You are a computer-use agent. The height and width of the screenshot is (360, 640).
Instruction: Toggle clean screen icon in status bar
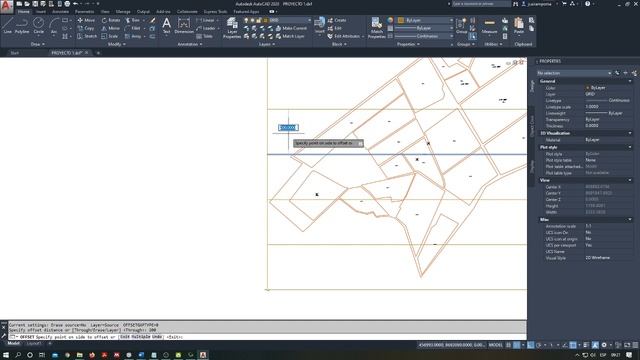pos(627,345)
